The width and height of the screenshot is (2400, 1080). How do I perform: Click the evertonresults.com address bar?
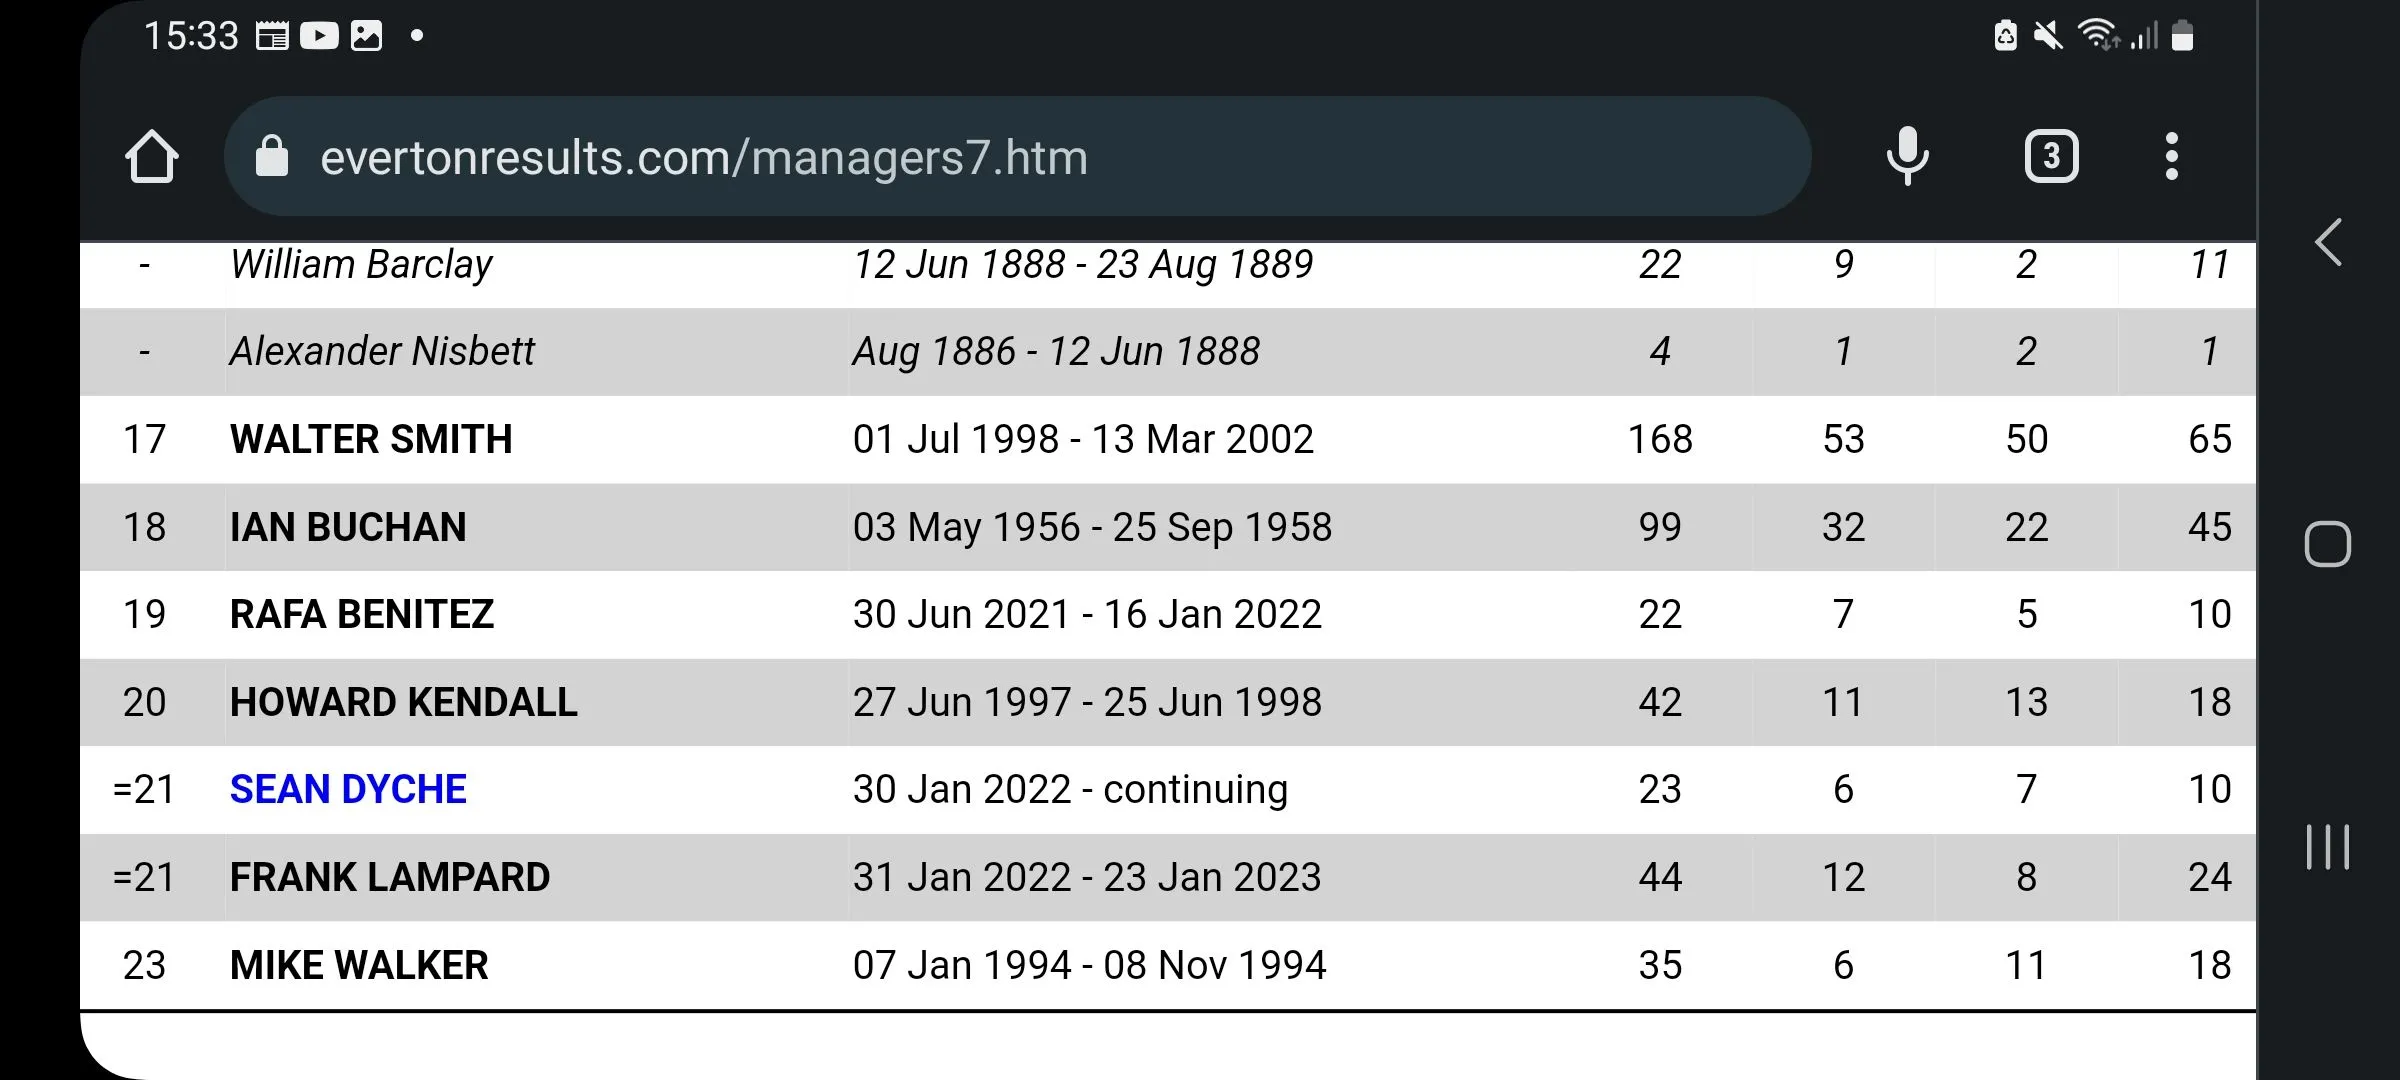pos(1000,157)
